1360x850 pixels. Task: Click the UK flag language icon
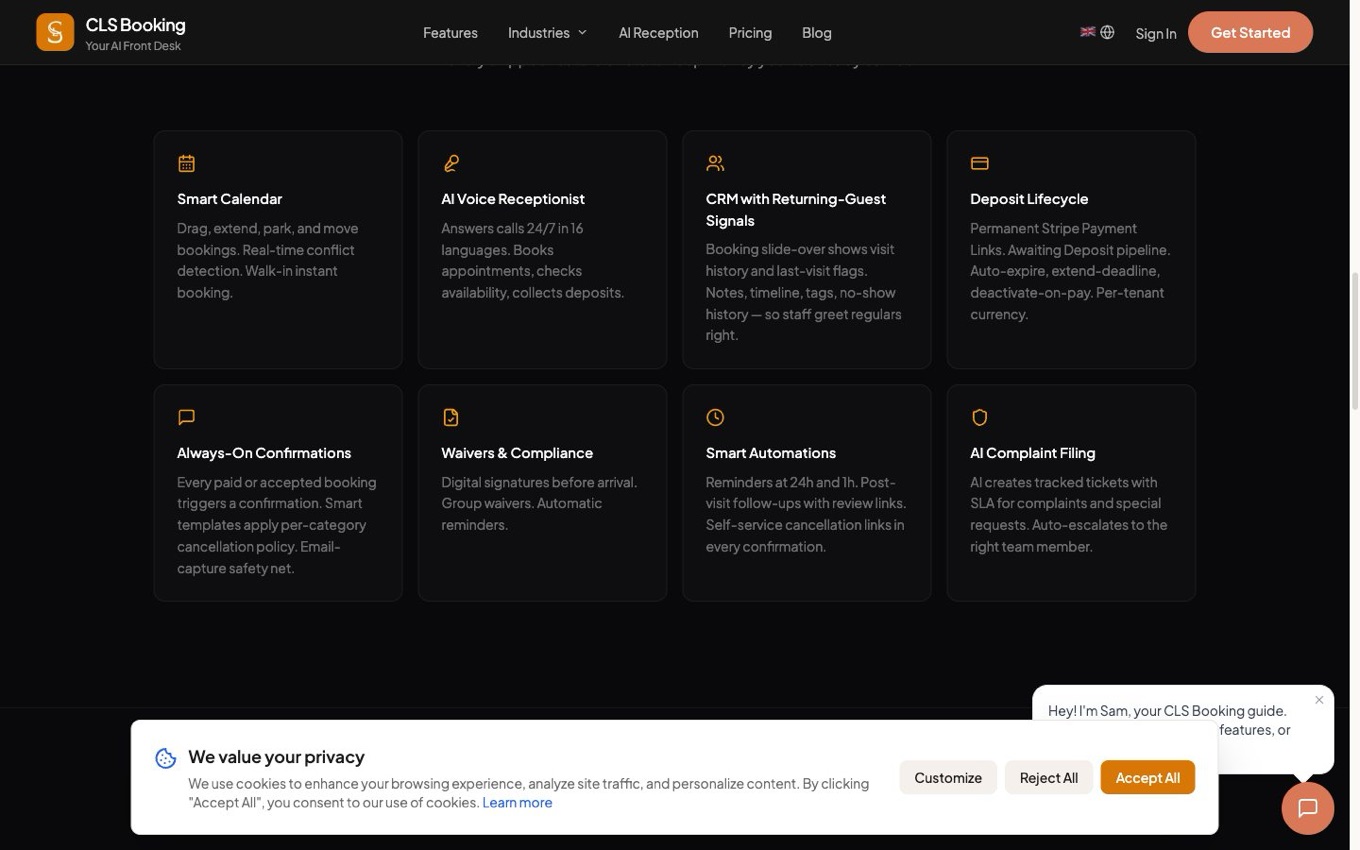(x=1088, y=32)
